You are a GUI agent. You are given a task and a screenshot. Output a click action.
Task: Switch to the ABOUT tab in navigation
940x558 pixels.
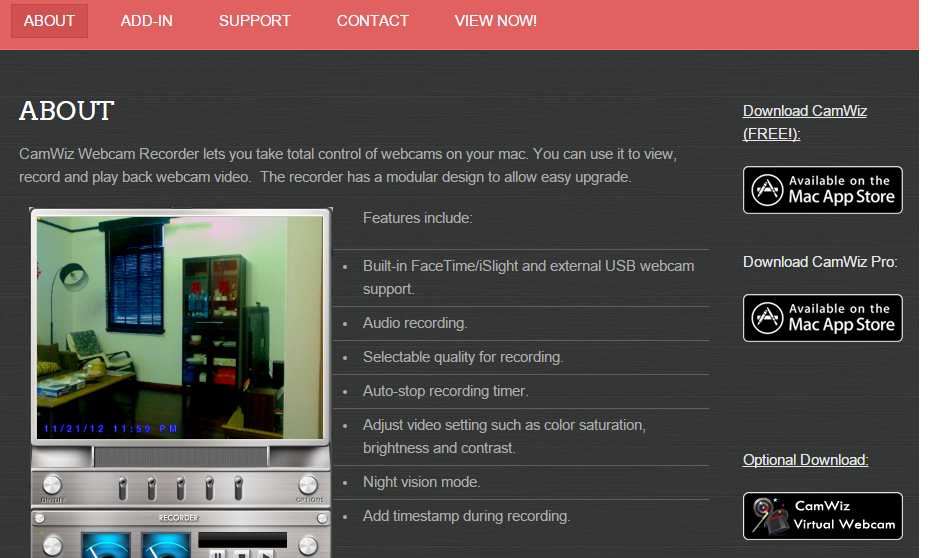click(x=49, y=21)
